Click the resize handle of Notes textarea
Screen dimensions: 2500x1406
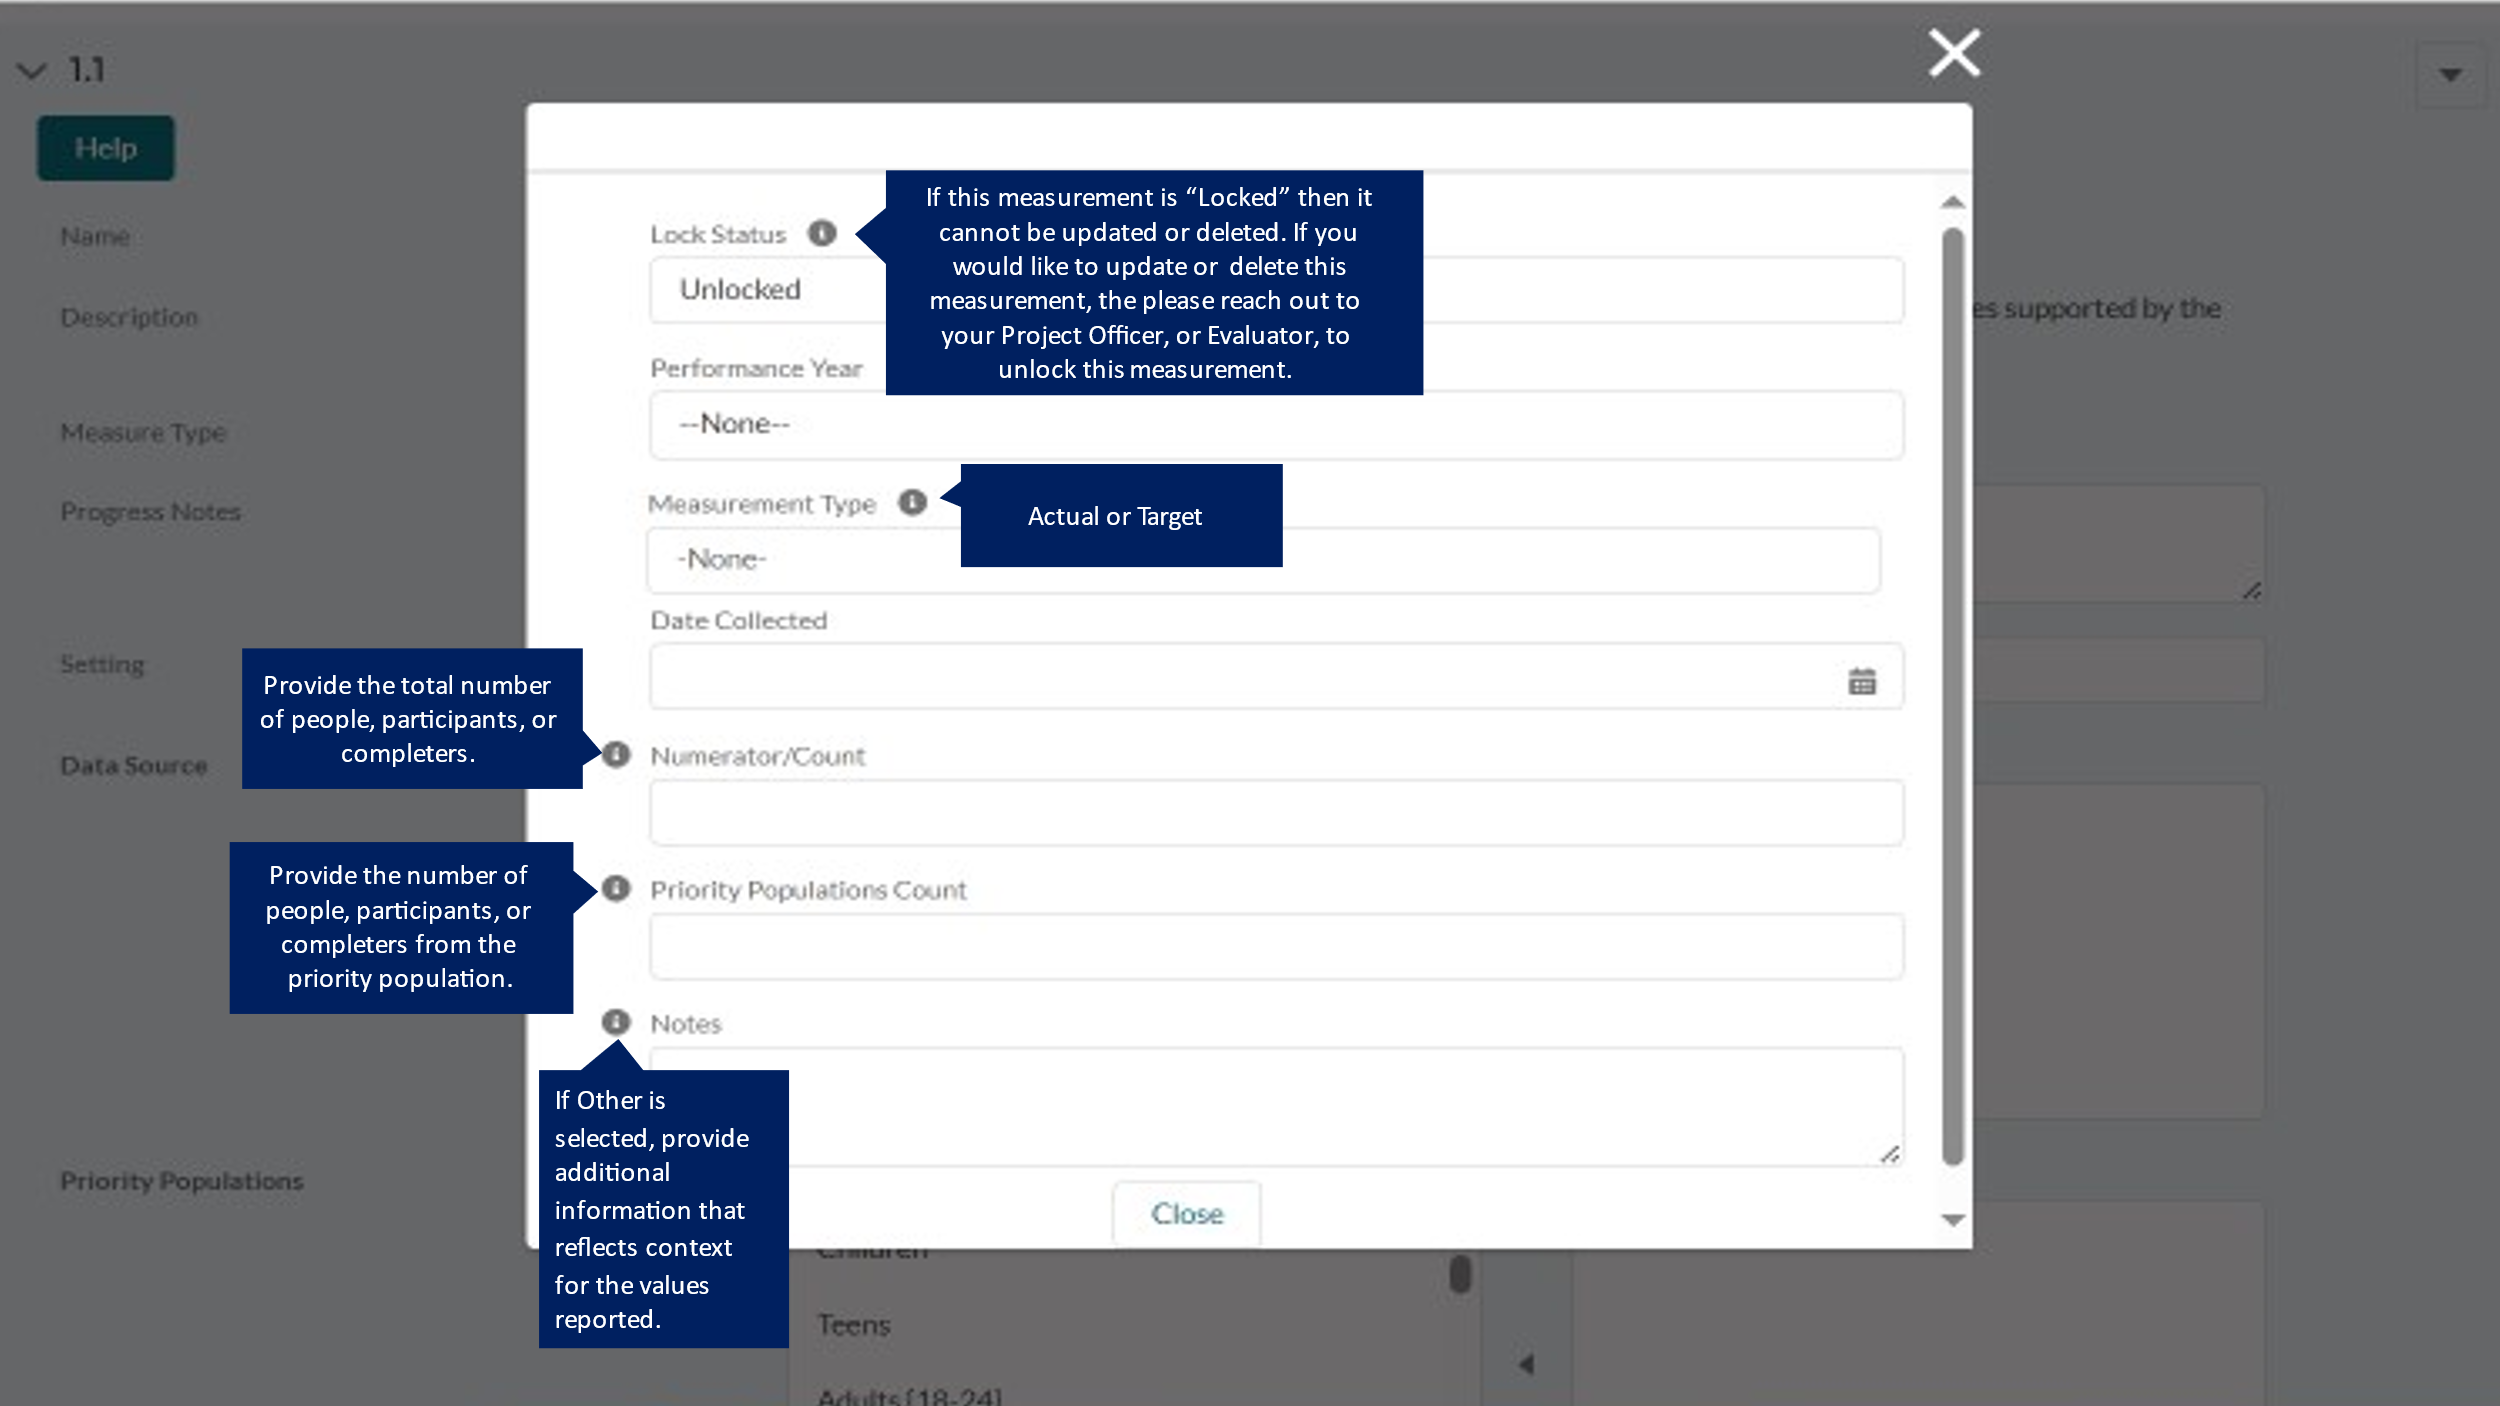pos(1889,1155)
